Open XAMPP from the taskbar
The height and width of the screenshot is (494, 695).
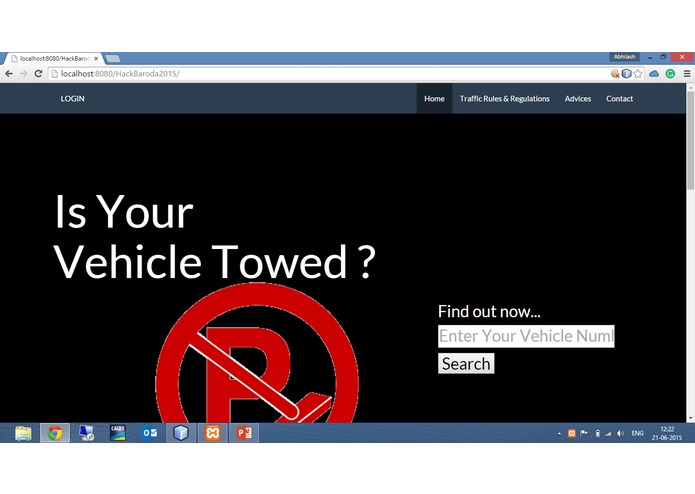click(212, 433)
